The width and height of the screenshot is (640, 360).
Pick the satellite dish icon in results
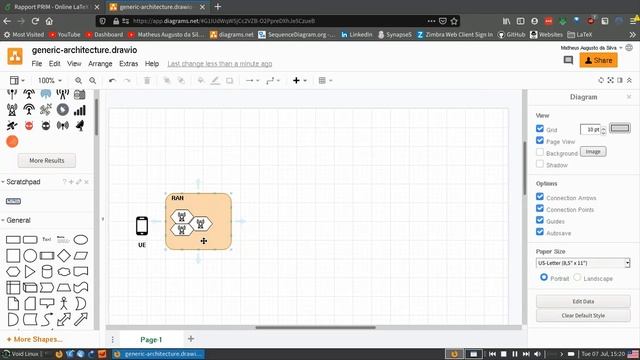[x=80, y=126]
